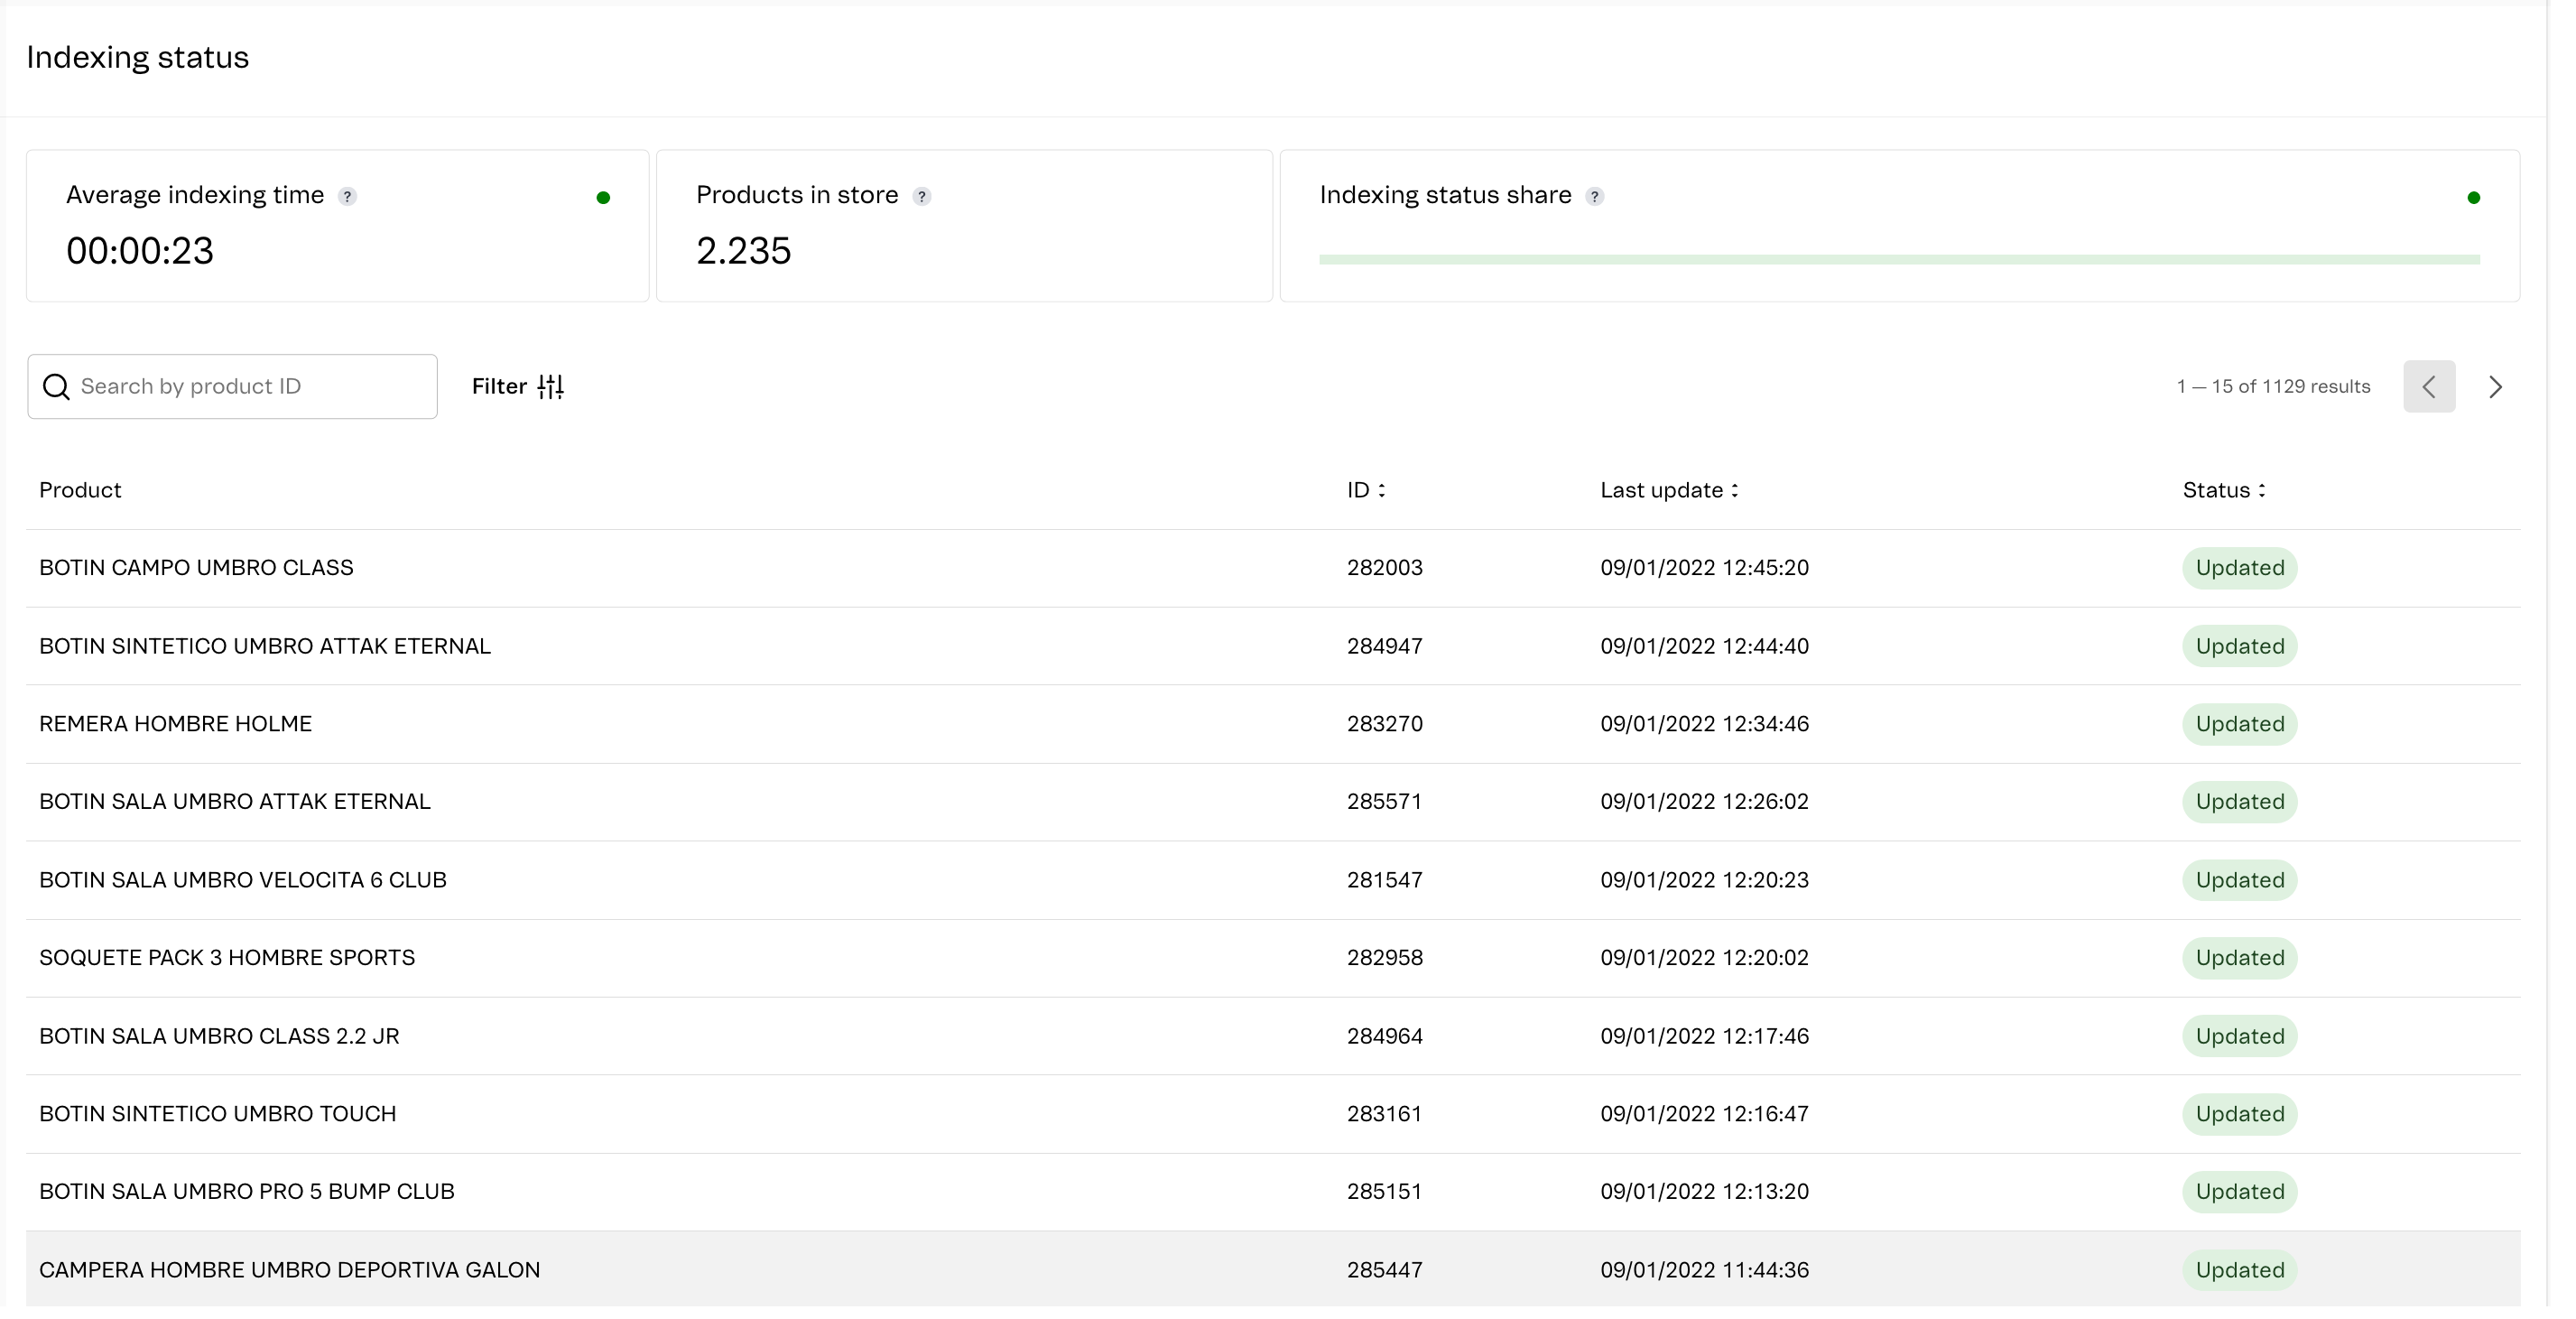Click the Indexing status share progress bar
The image size is (2576, 1319).
1900,259
